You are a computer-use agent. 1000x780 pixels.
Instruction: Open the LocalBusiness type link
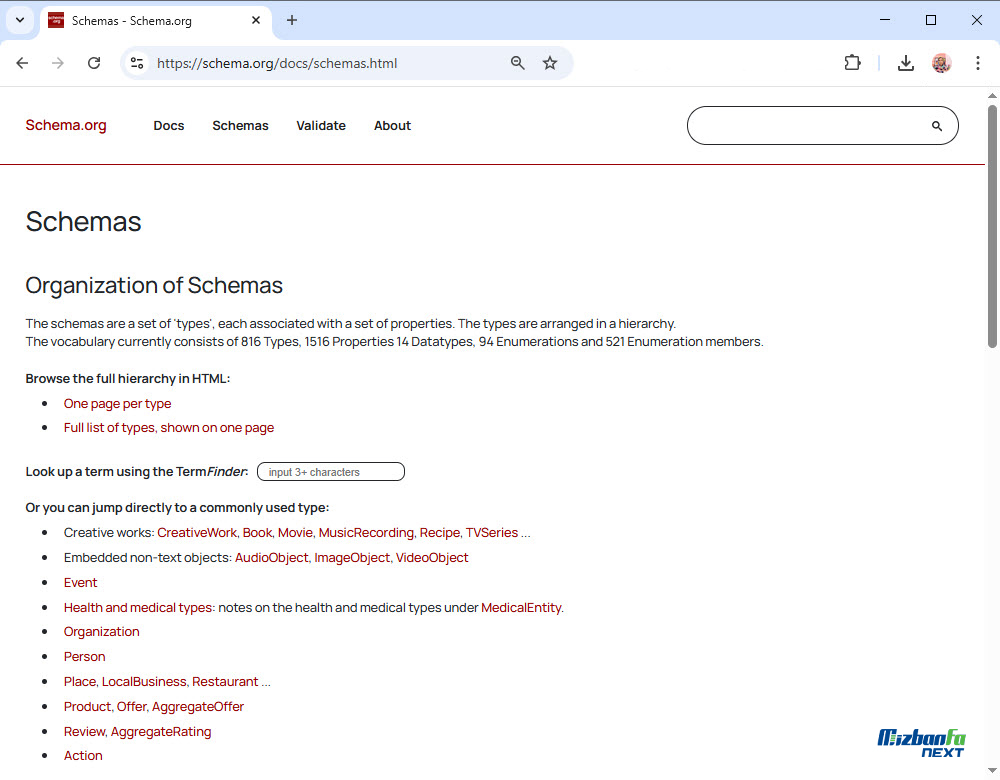(x=144, y=681)
